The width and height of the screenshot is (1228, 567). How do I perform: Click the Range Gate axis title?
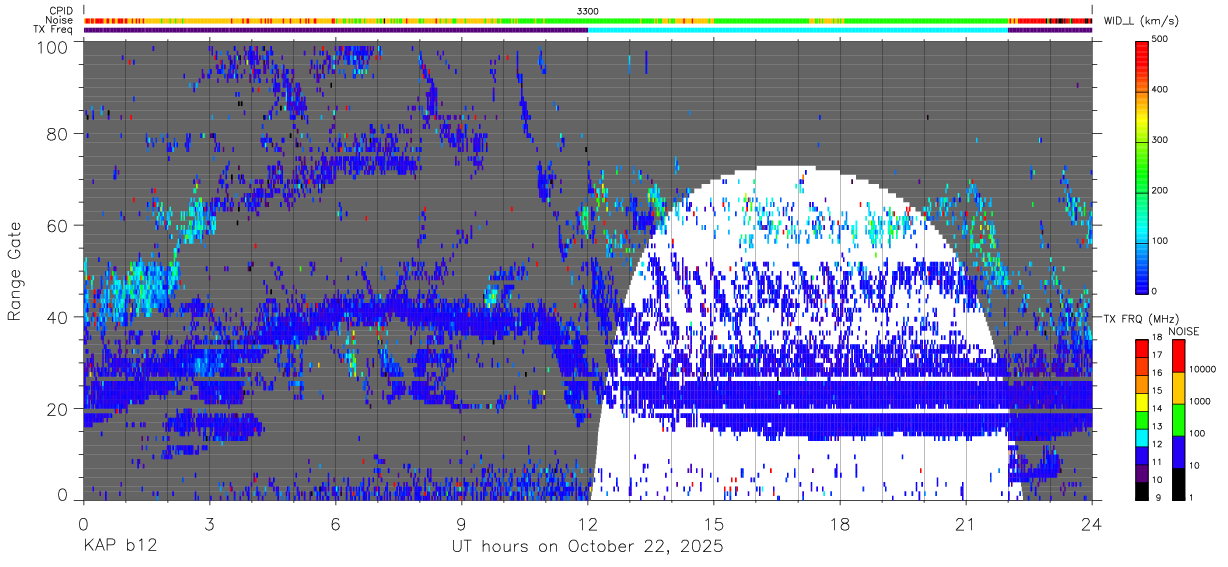(x=15, y=272)
